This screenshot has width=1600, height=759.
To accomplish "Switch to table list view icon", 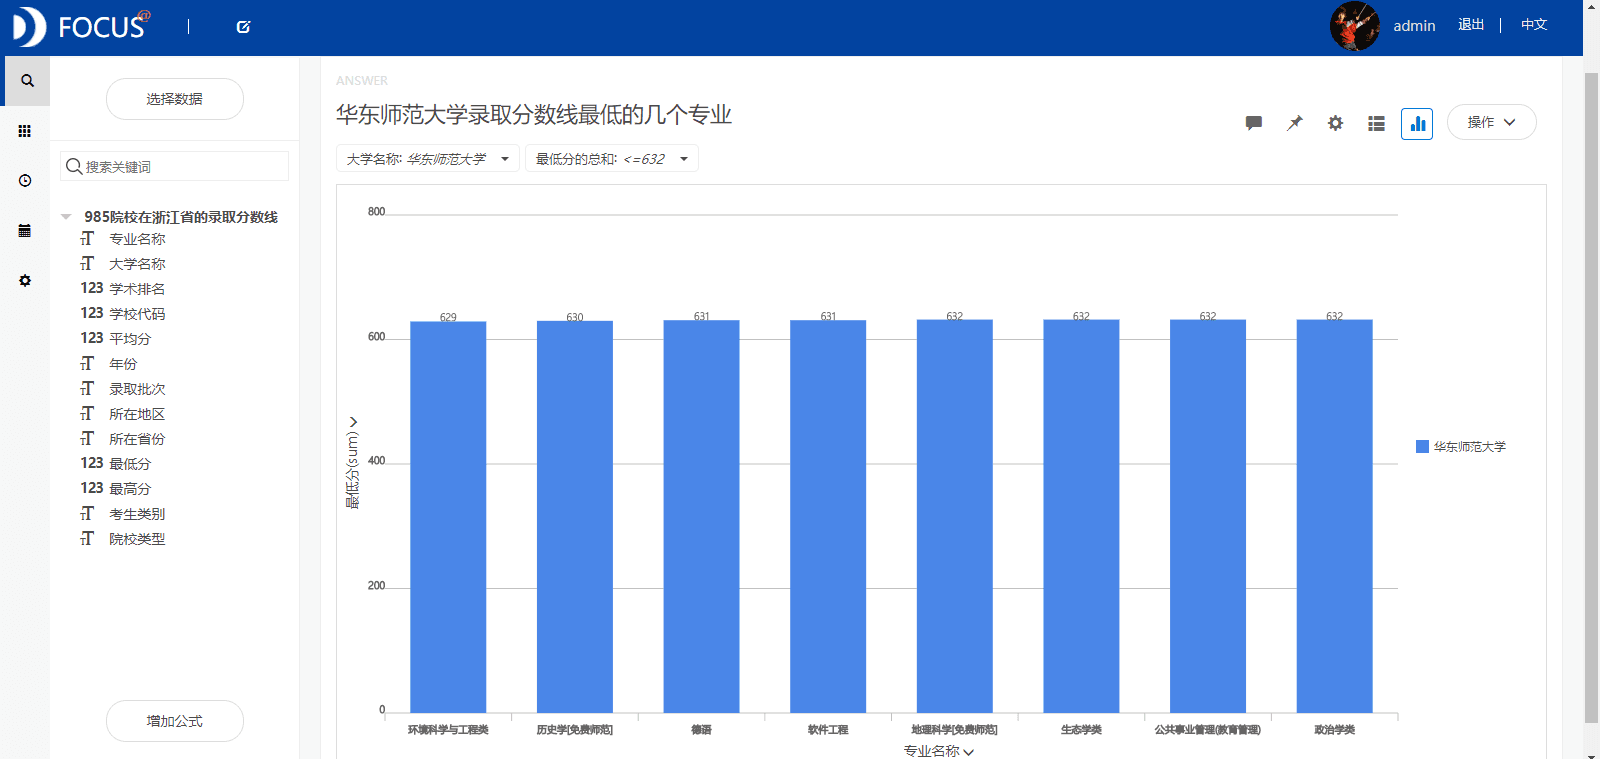I will 1377,123.
